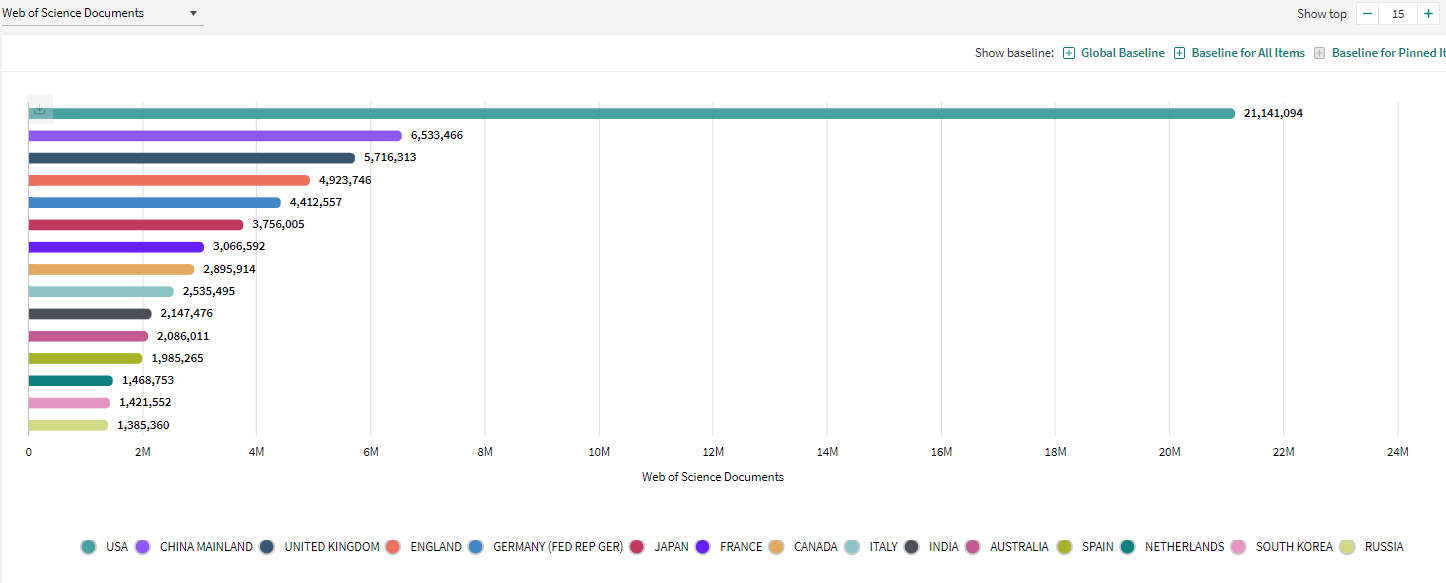Increase Show top count with plus button
The height and width of the screenshot is (583, 1446).
(1428, 14)
